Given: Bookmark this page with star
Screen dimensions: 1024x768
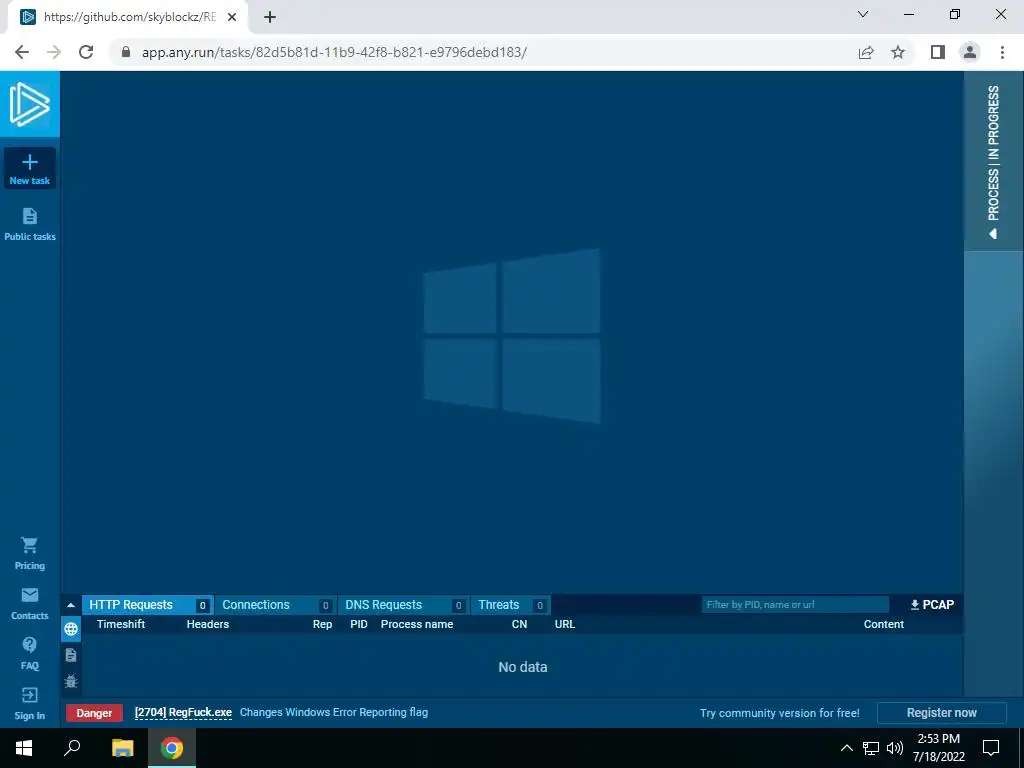Looking at the screenshot, I should [x=898, y=52].
